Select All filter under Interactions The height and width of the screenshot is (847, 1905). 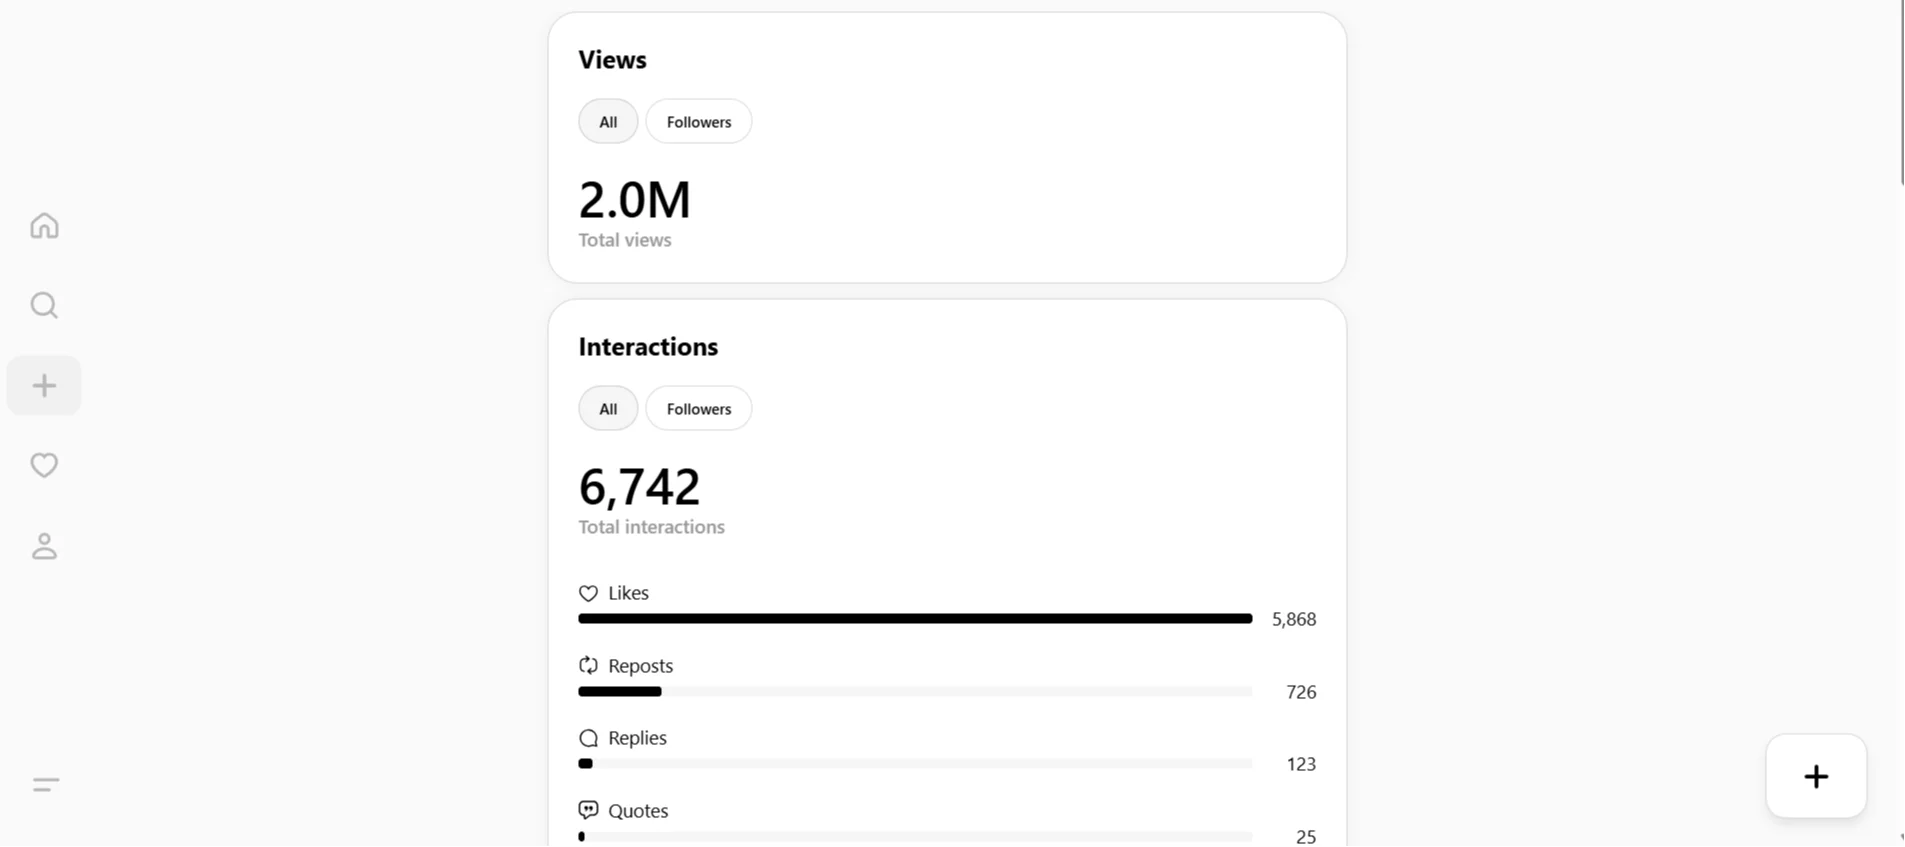click(608, 409)
